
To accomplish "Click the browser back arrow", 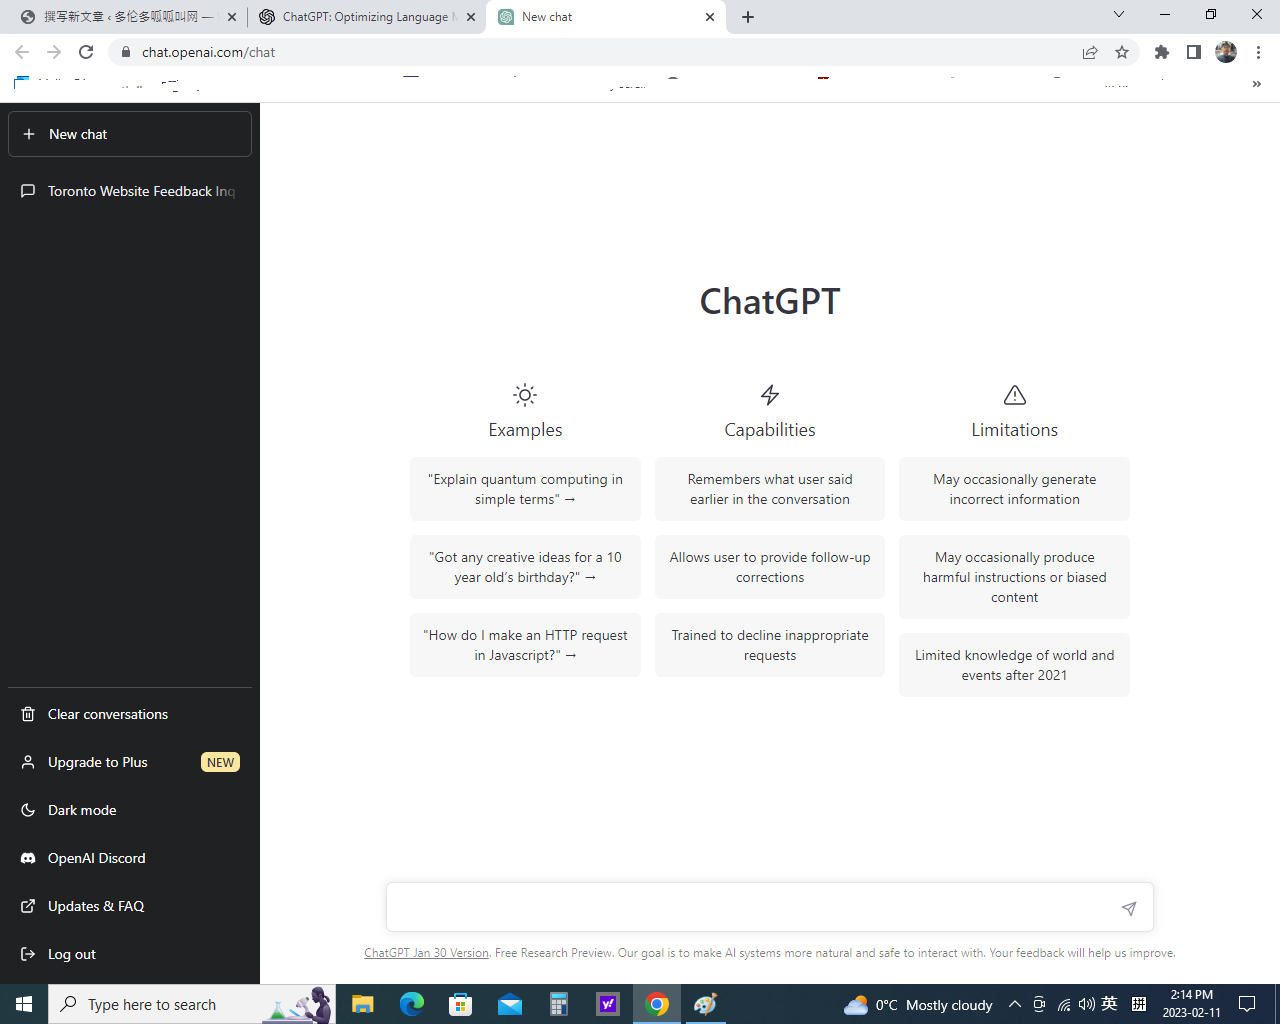I will point(22,52).
